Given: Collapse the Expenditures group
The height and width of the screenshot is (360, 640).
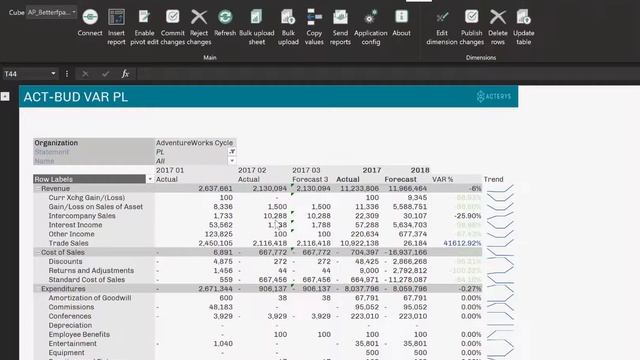Looking at the screenshot, I should (38, 289).
